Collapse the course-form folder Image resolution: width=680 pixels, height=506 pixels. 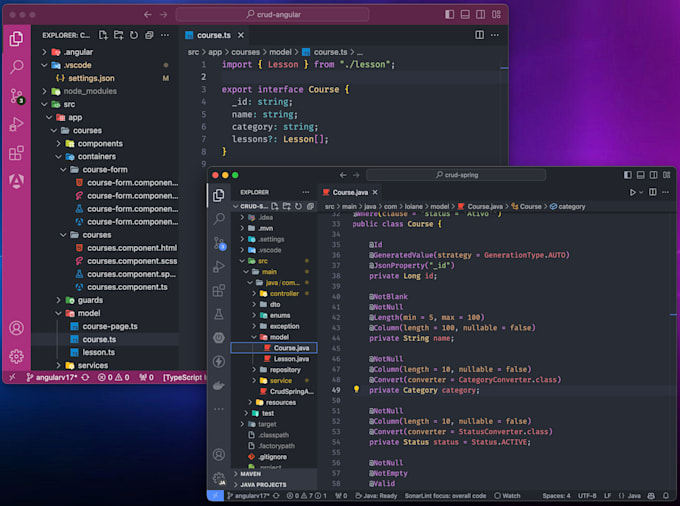(103, 169)
